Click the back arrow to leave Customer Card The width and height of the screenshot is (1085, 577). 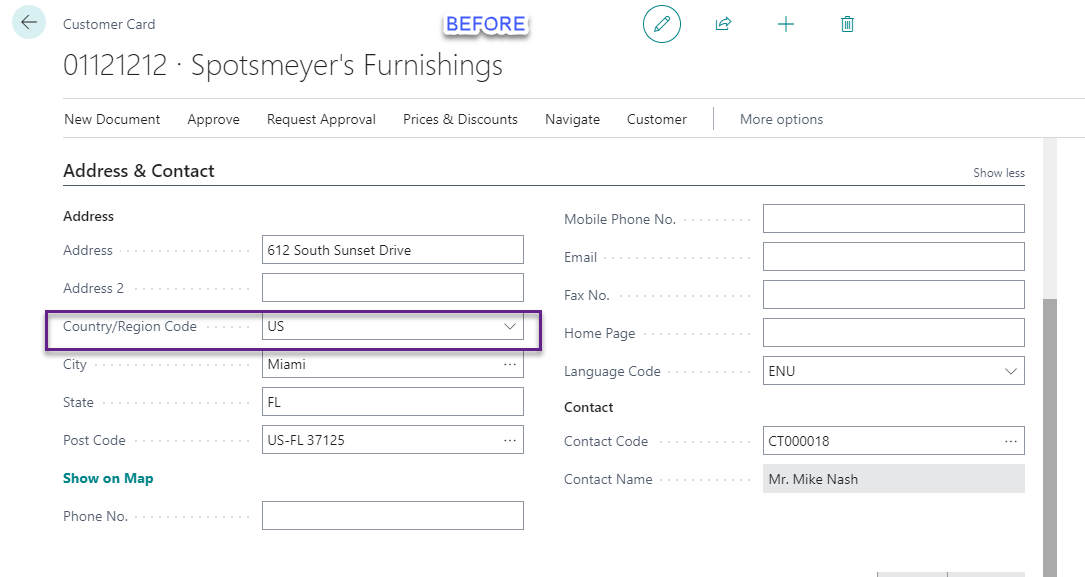click(x=28, y=22)
